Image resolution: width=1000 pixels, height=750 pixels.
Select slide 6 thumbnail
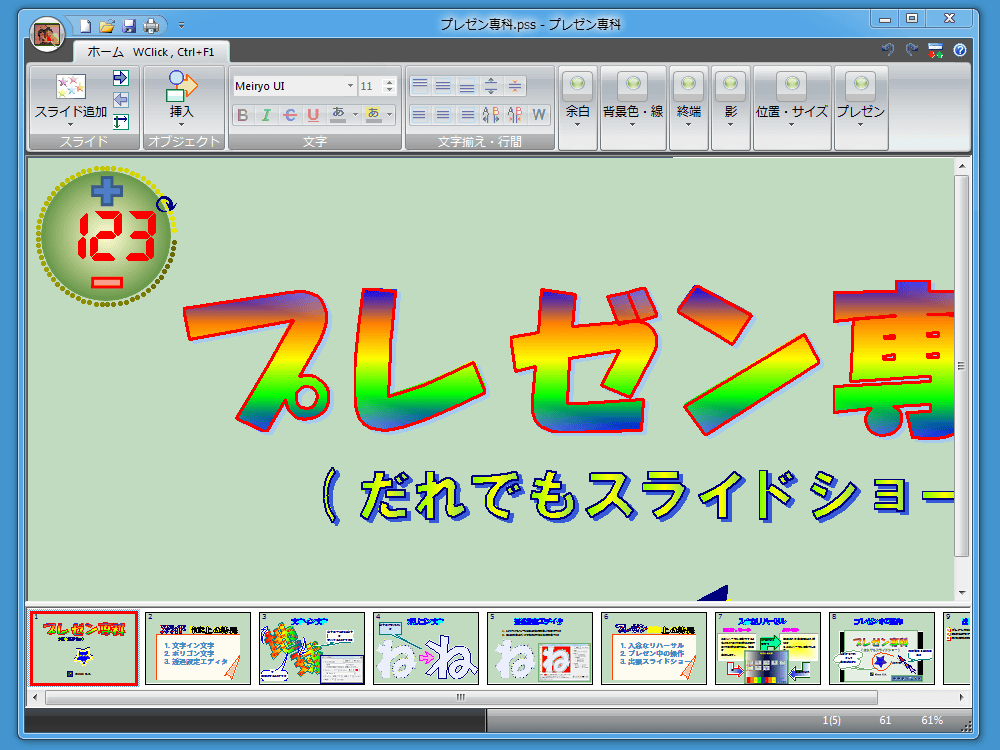point(654,649)
